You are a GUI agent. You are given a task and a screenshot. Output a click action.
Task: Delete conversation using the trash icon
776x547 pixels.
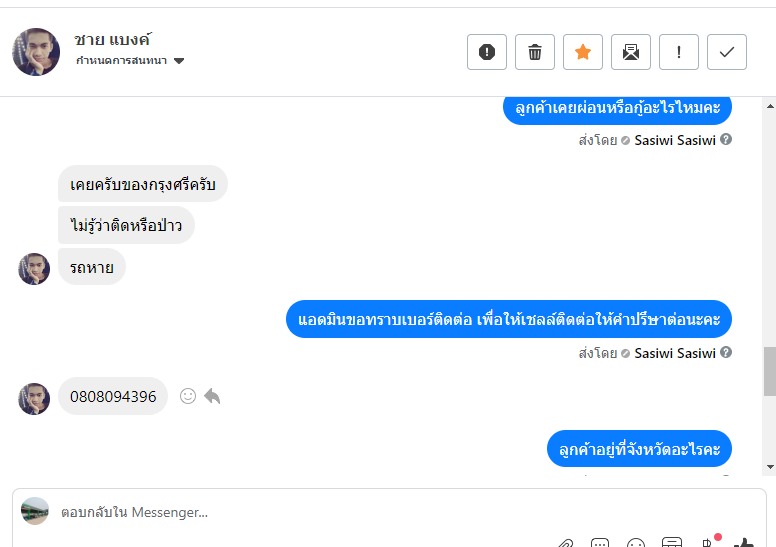[x=534, y=52]
